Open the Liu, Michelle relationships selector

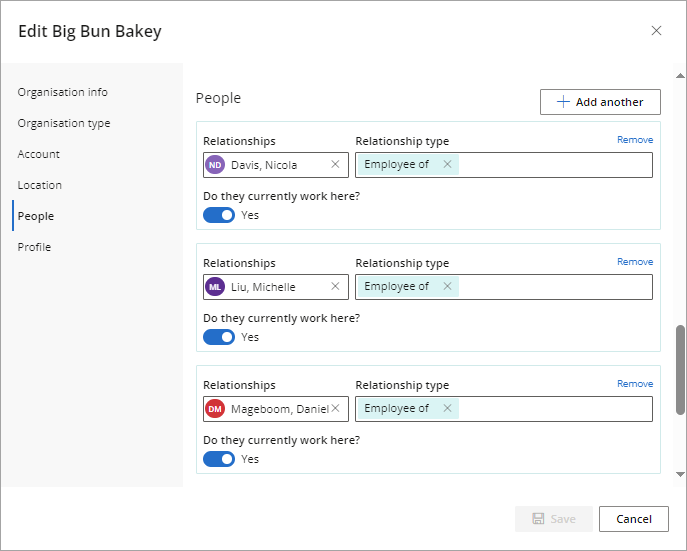[x=276, y=287]
